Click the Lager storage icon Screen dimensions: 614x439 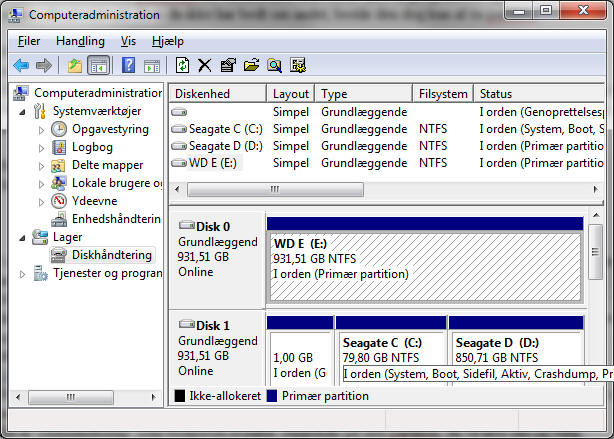[40, 237]
